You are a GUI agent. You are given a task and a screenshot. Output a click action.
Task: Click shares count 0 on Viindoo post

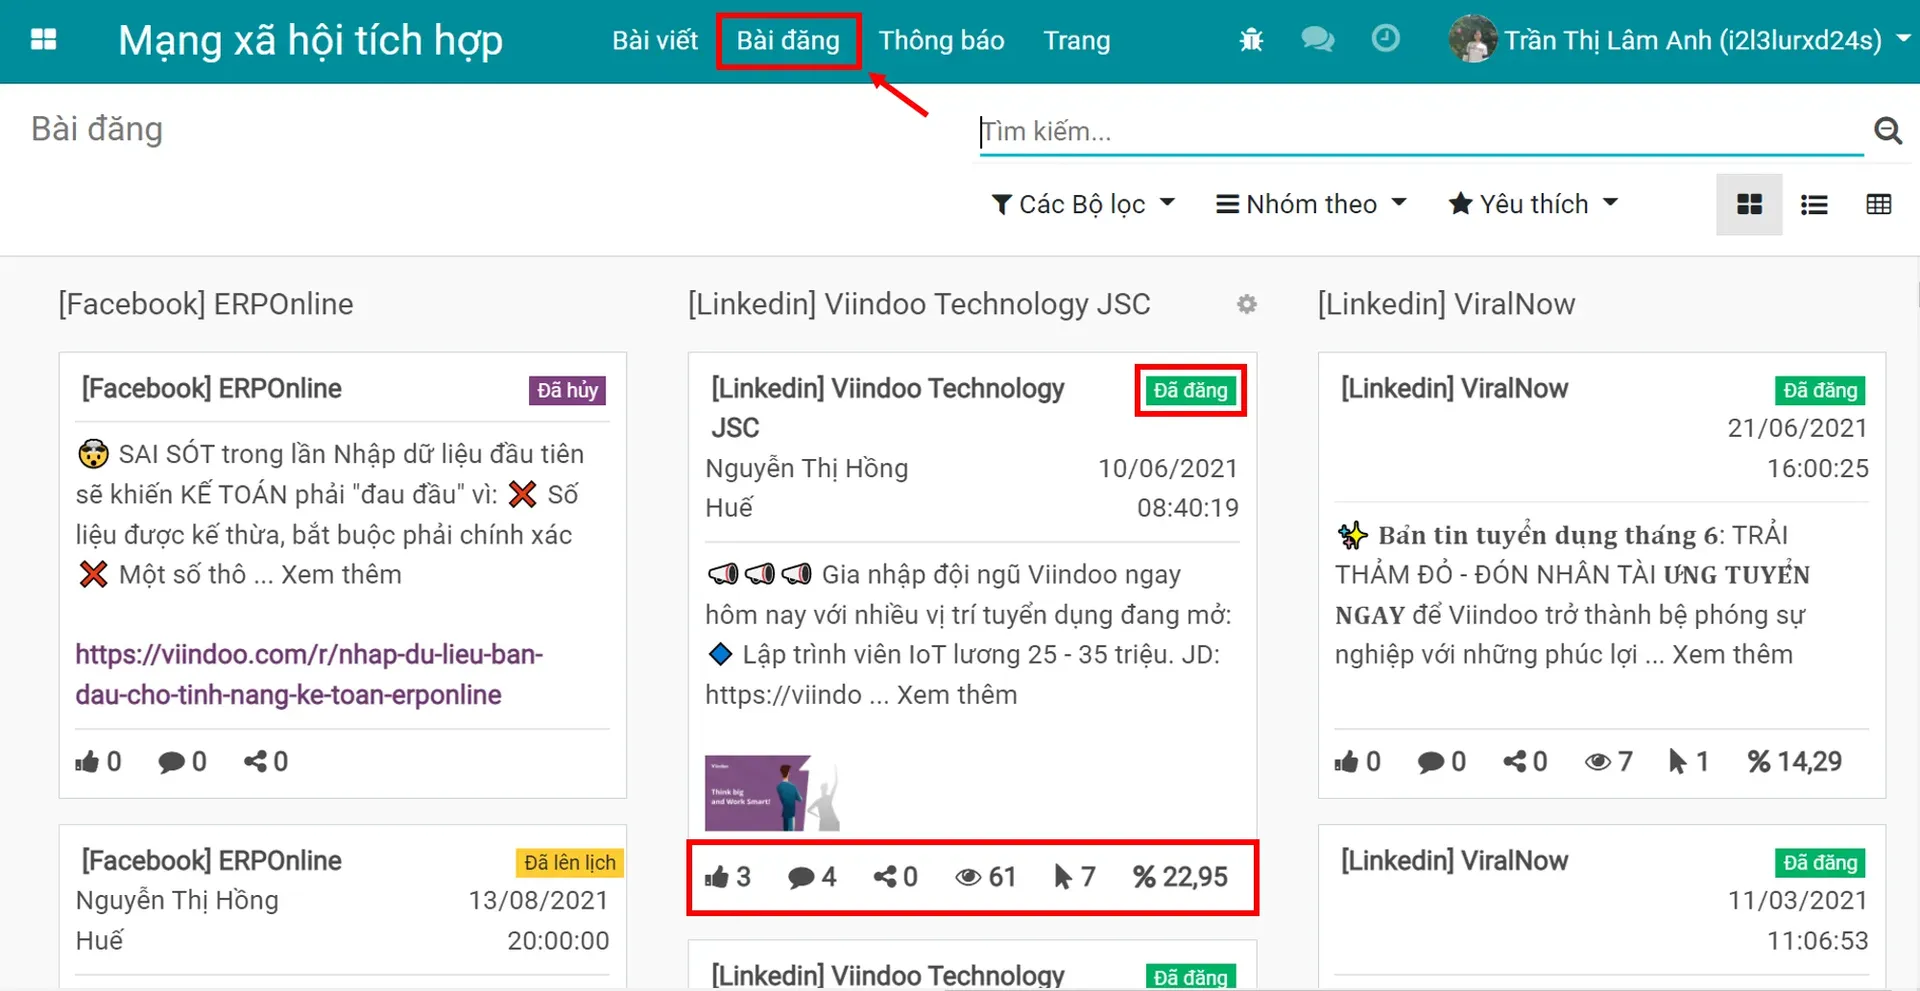click(x=895, y=877)
